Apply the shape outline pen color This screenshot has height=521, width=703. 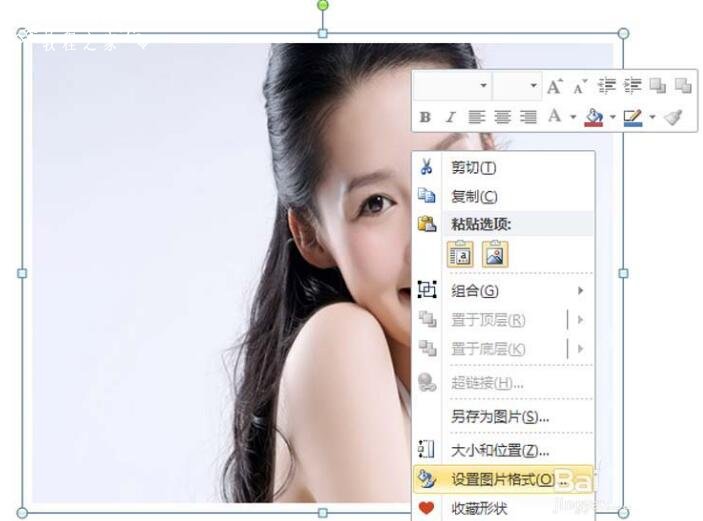[x=633, y=117]
